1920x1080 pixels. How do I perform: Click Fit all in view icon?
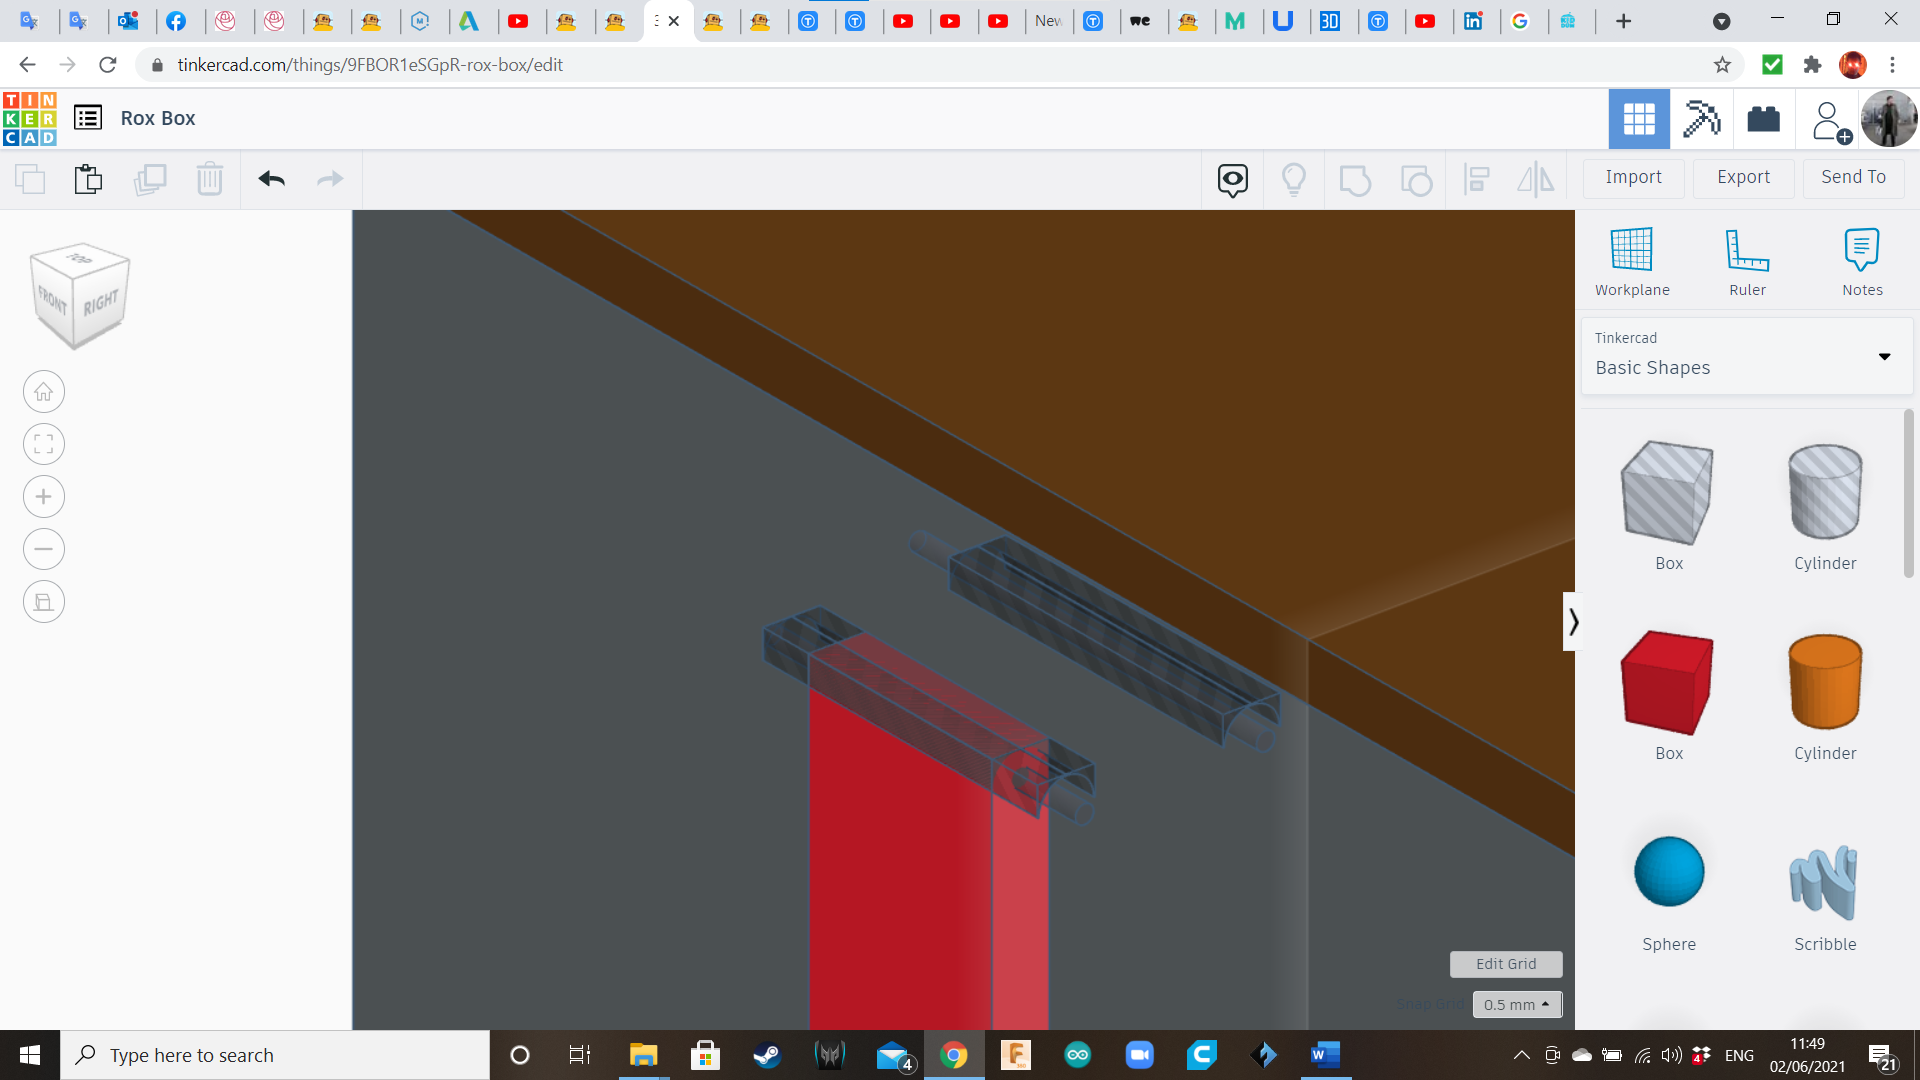point(44,444)
